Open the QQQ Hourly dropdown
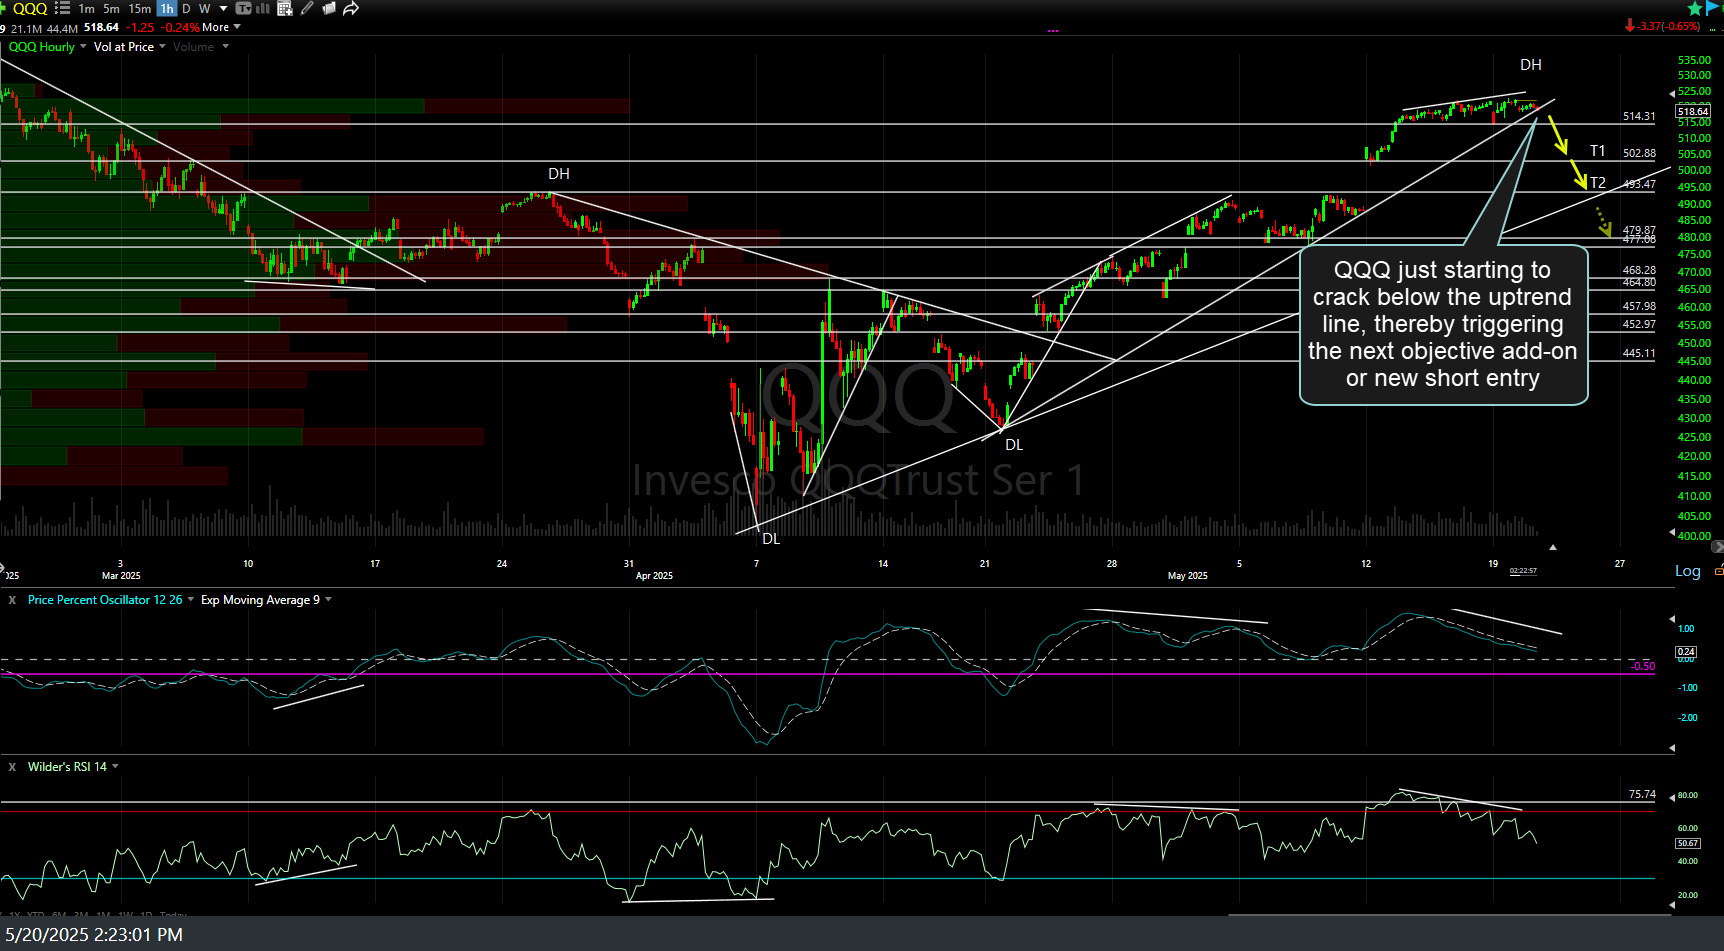The image size is (1724, 951). (x=44, y=46)
